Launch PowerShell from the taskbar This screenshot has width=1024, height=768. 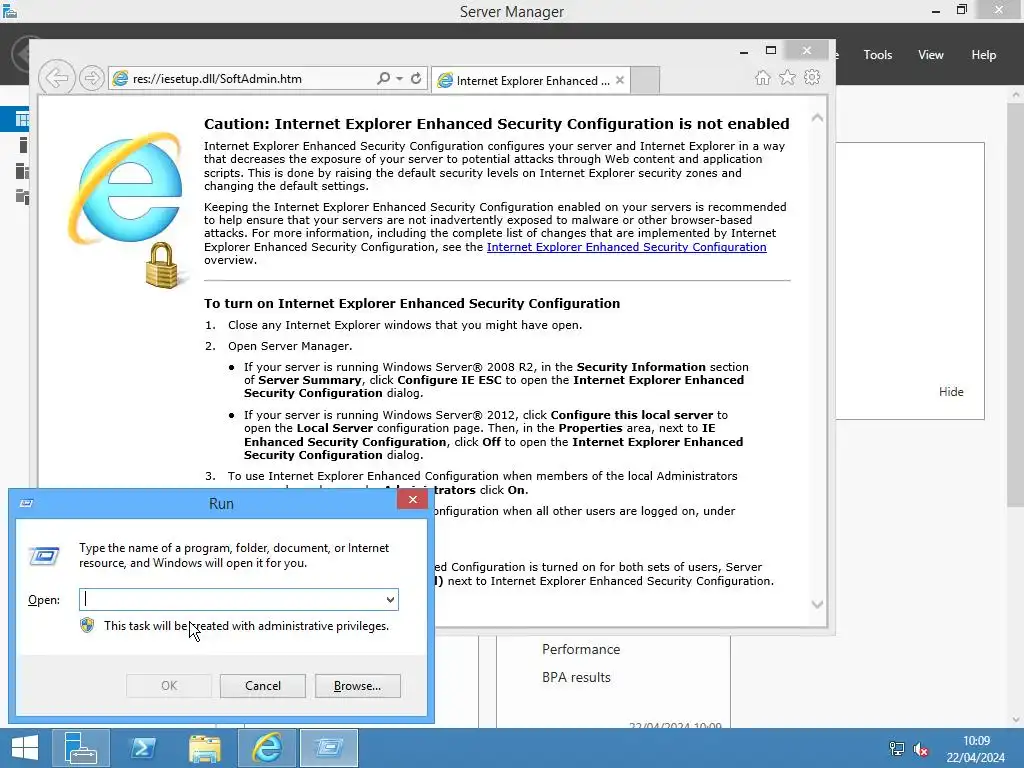tap(143, 748)
